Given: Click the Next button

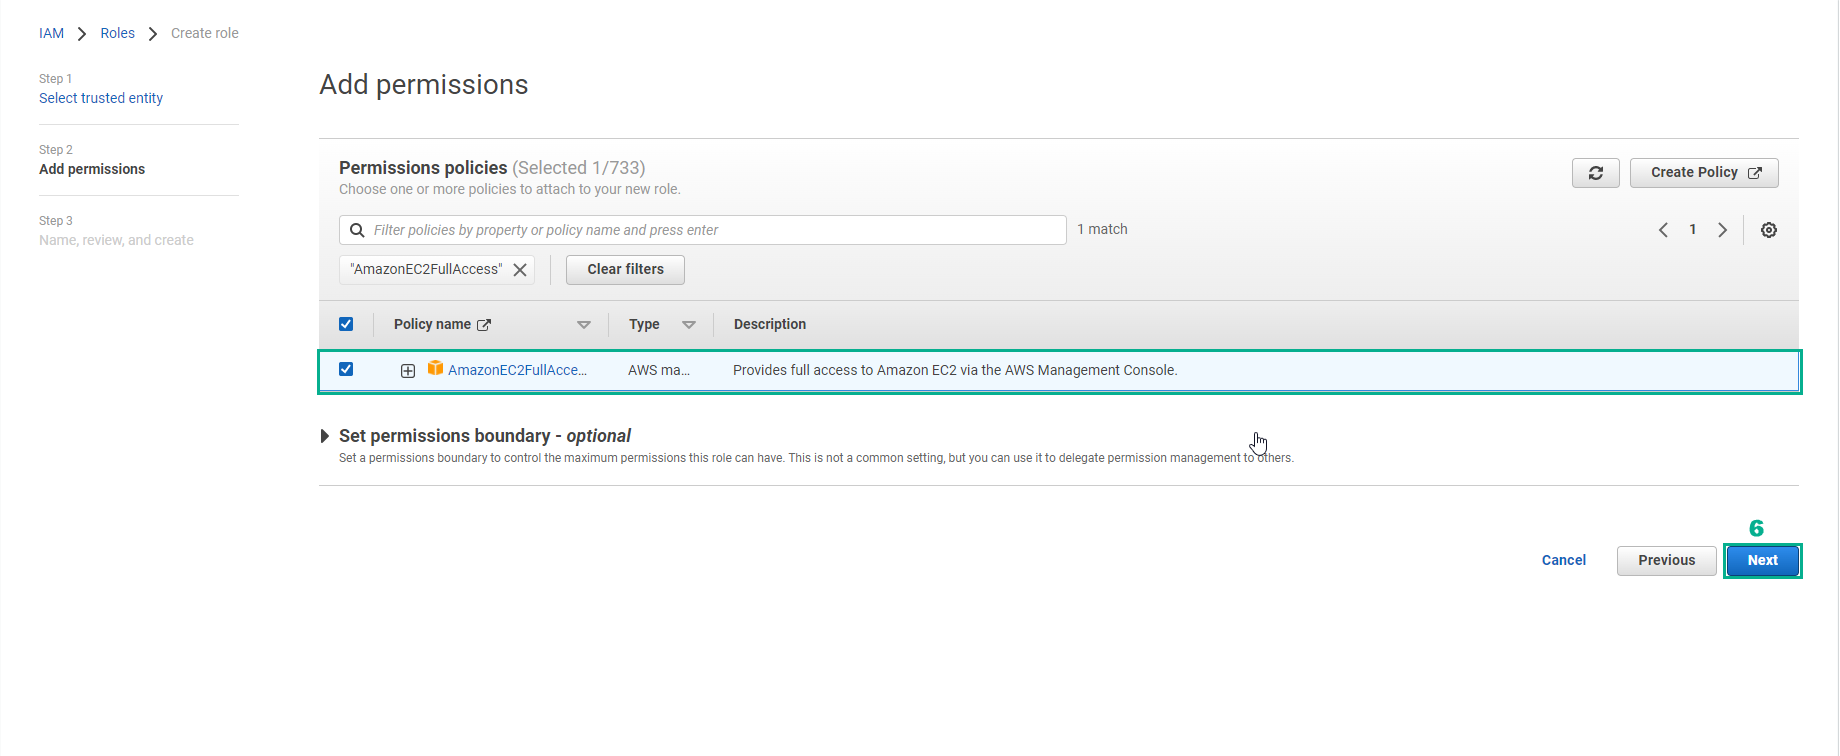Looking at the screenshot, I should coord(1762,561).
